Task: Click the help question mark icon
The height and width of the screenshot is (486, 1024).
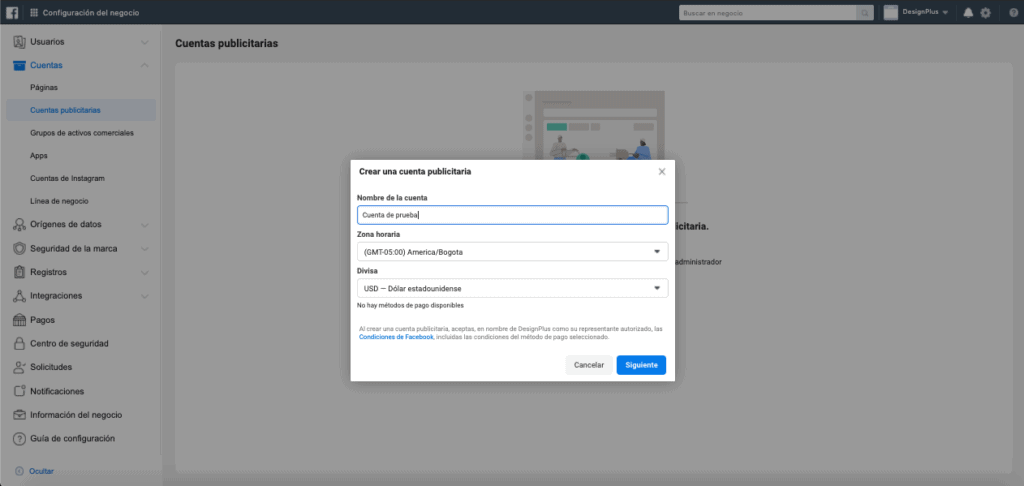Action: (1013, 12)
